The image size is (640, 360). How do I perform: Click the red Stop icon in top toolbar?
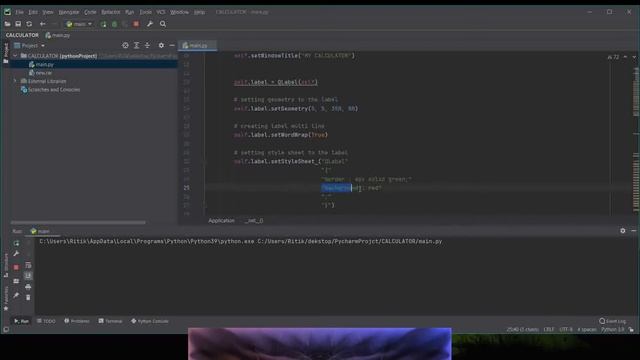coord(136,24)
